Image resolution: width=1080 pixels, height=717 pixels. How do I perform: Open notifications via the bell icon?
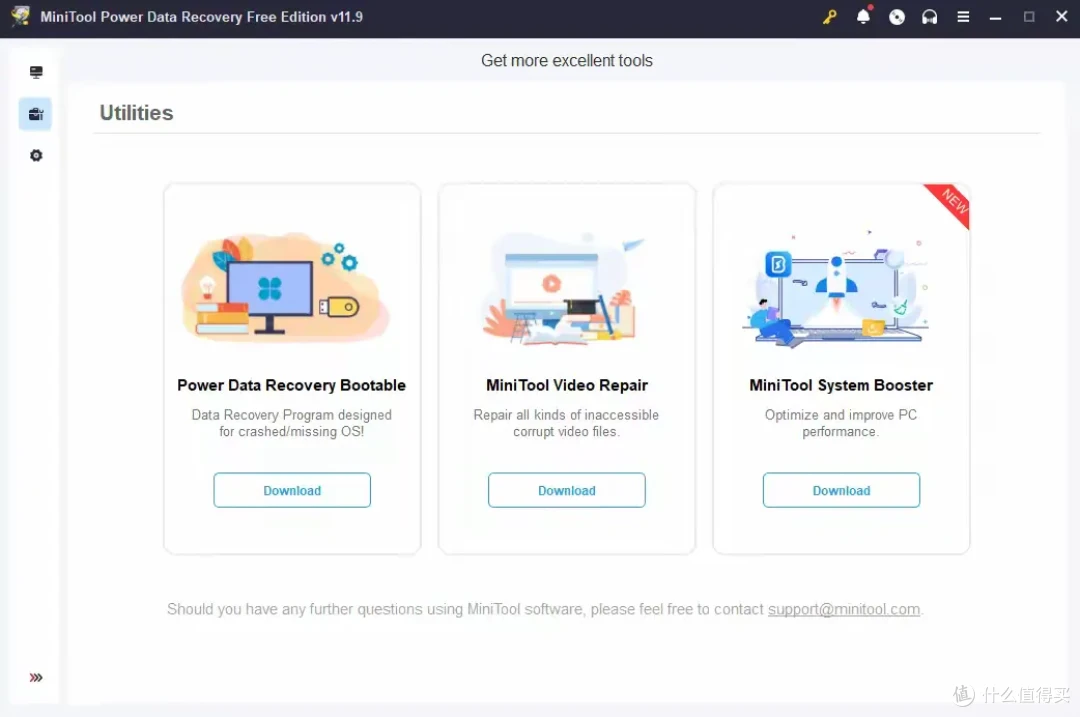pyautogui.click(x=863, y=16)
